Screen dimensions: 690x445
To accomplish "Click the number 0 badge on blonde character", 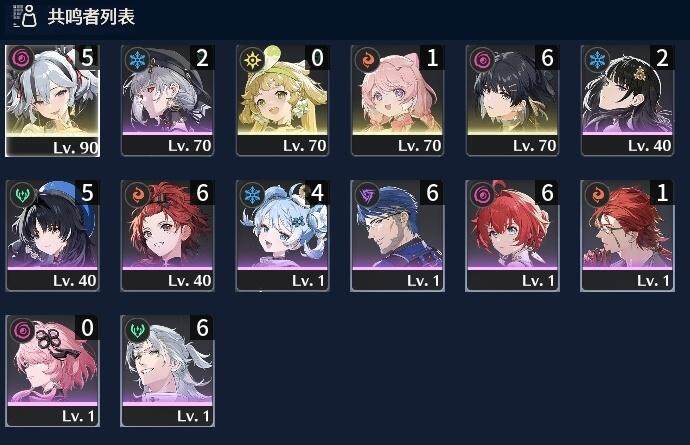I will click(x=317, y=57).
